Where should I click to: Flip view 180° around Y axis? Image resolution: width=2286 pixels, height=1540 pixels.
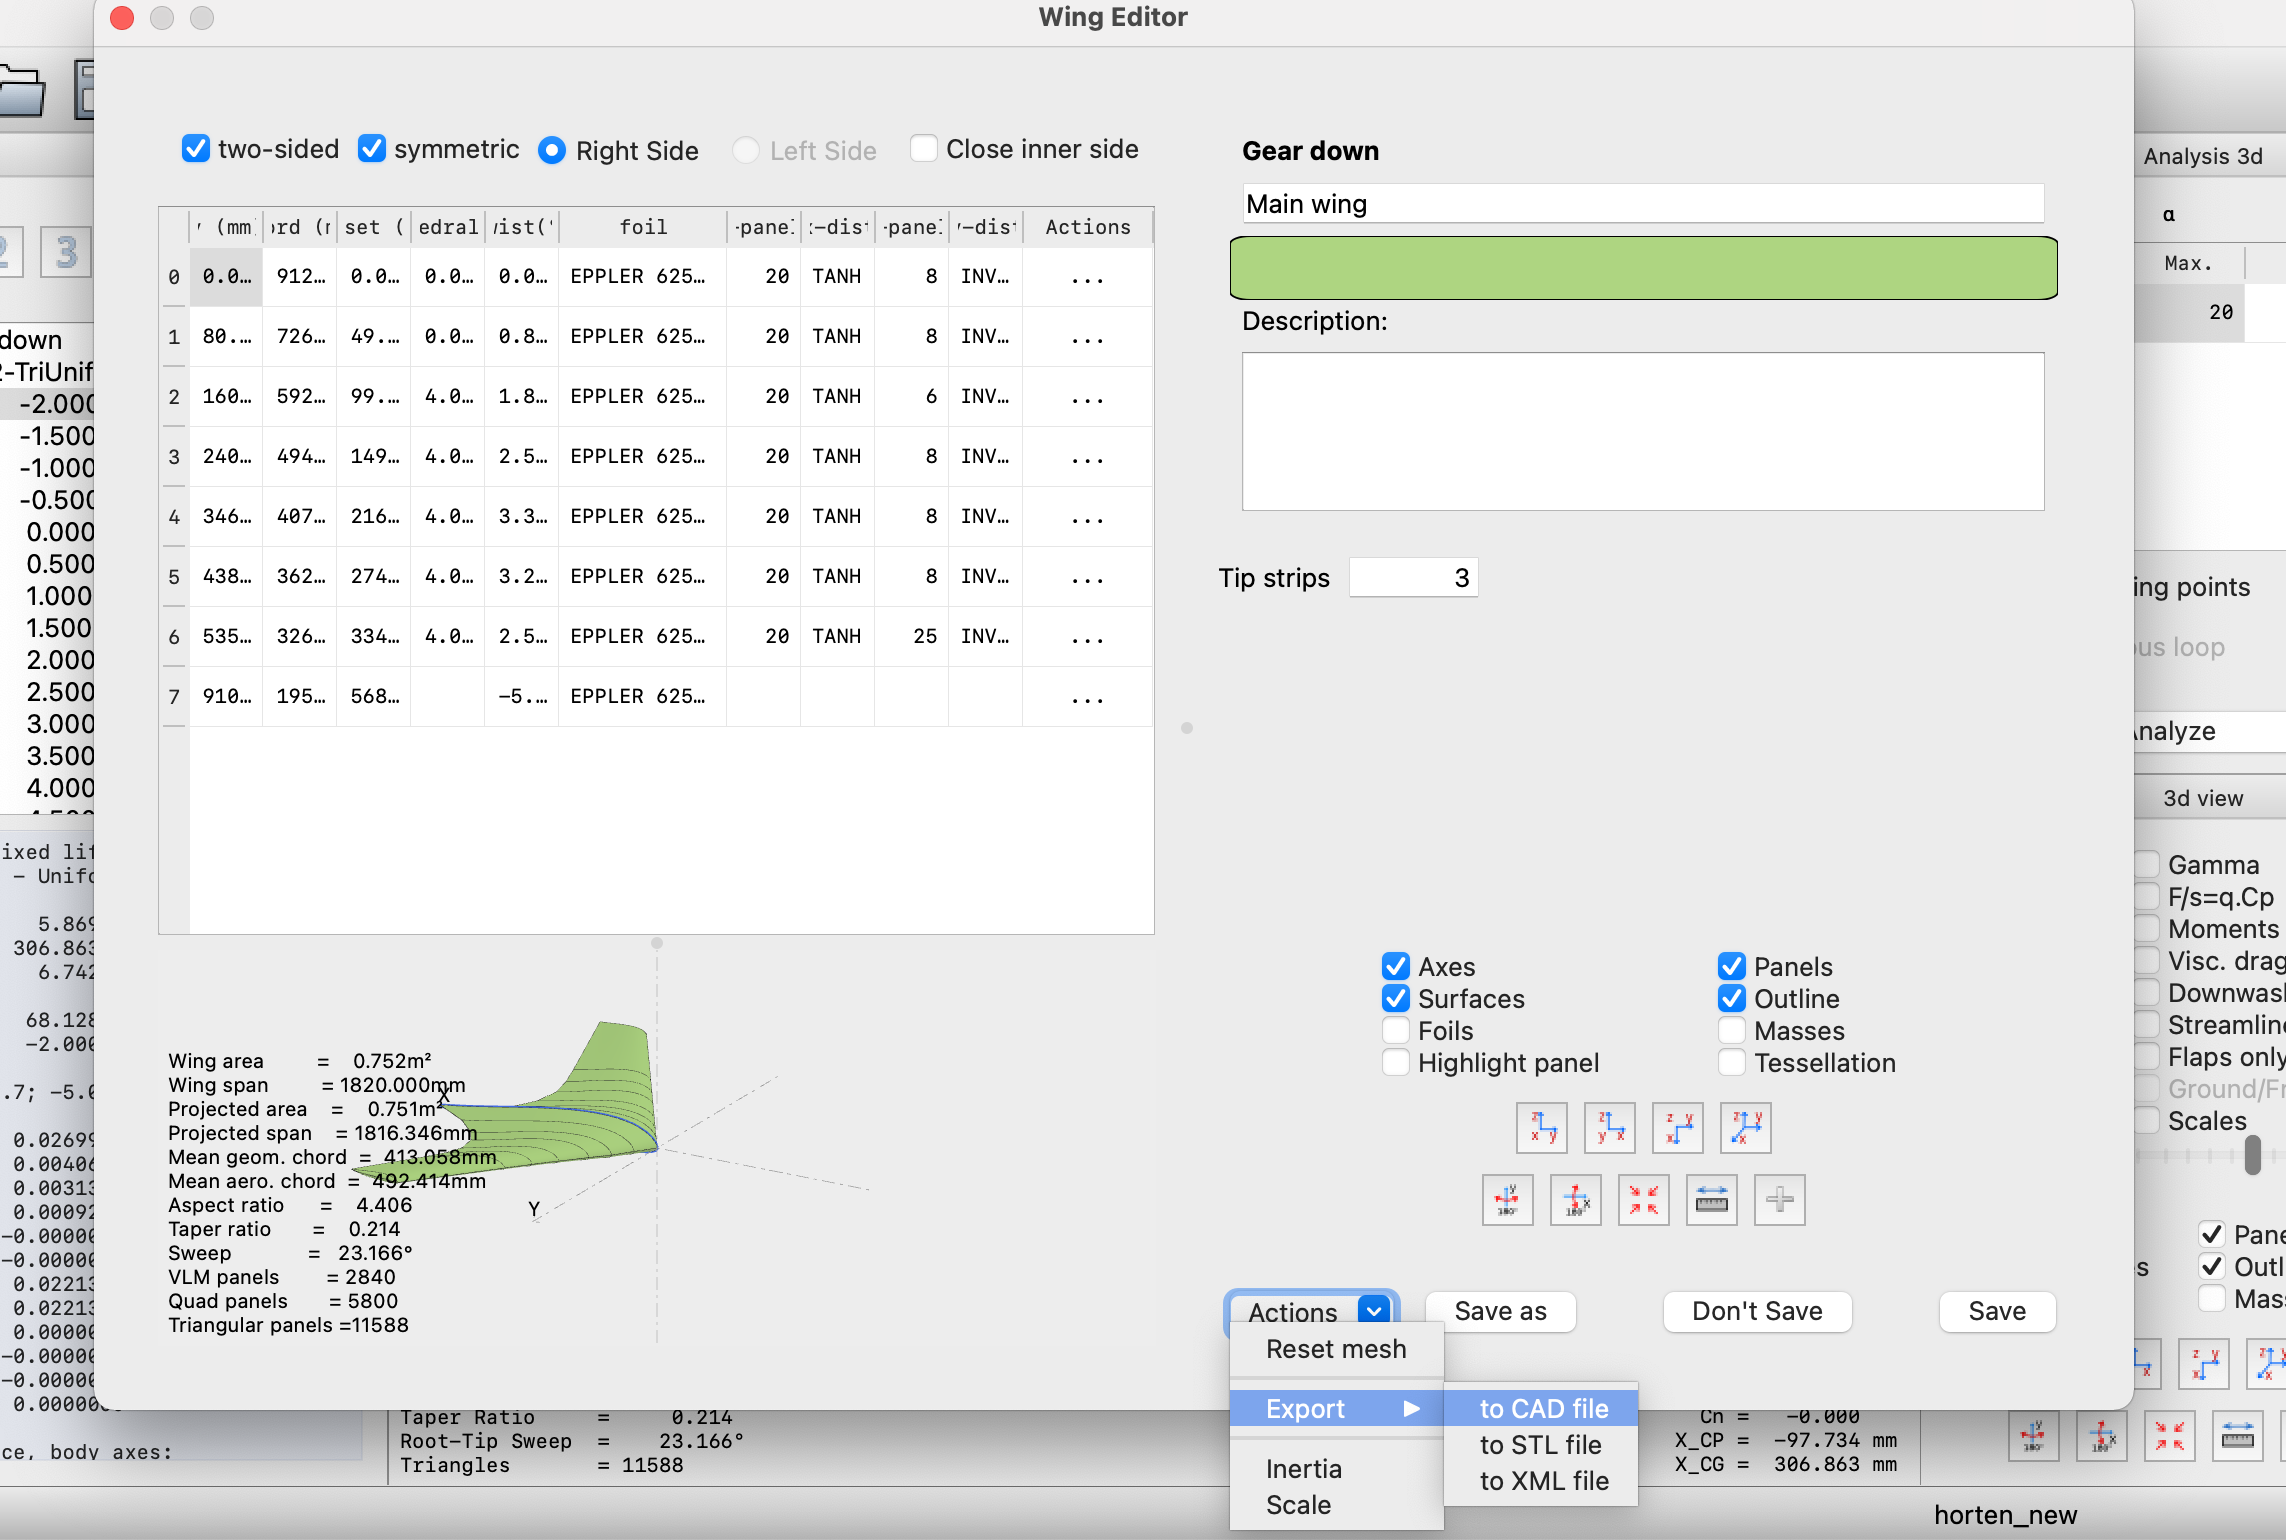pyautogui.click(x=1507, y=1199)
